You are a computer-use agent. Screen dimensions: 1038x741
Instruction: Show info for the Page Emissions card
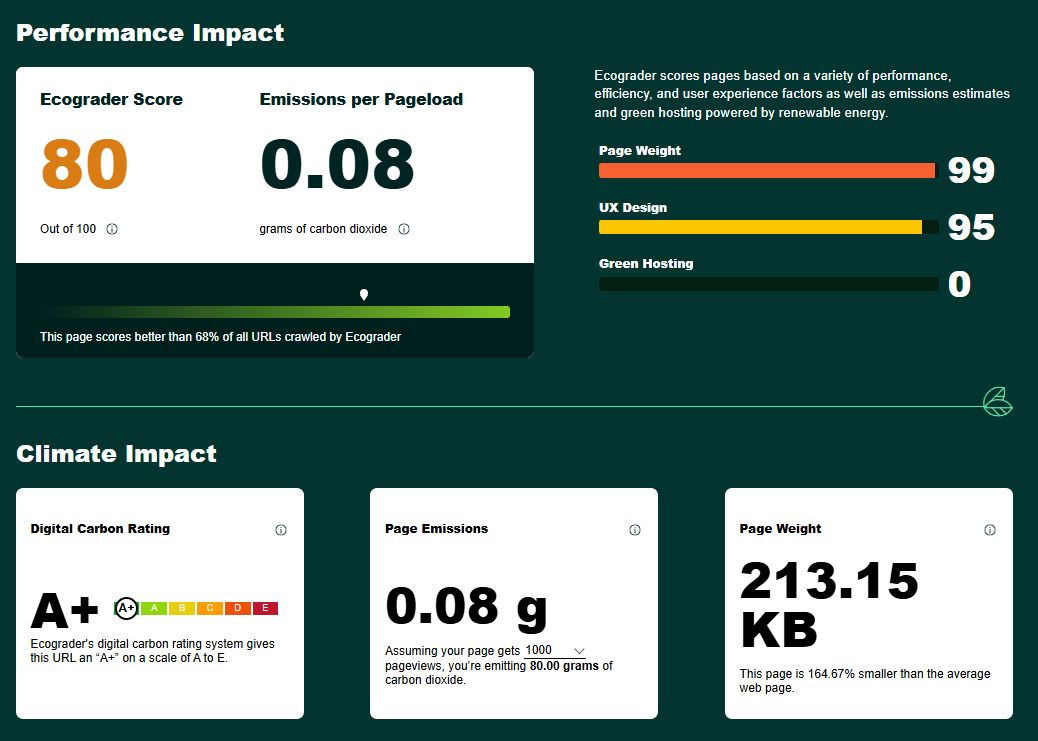(x=635, y=530)
